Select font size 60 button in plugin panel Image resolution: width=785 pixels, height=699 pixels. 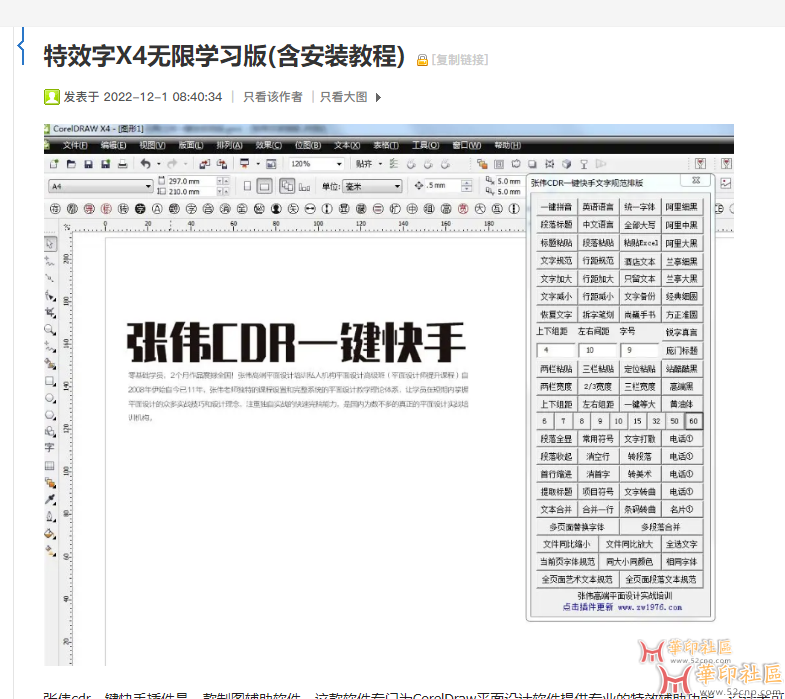[693, 421]
